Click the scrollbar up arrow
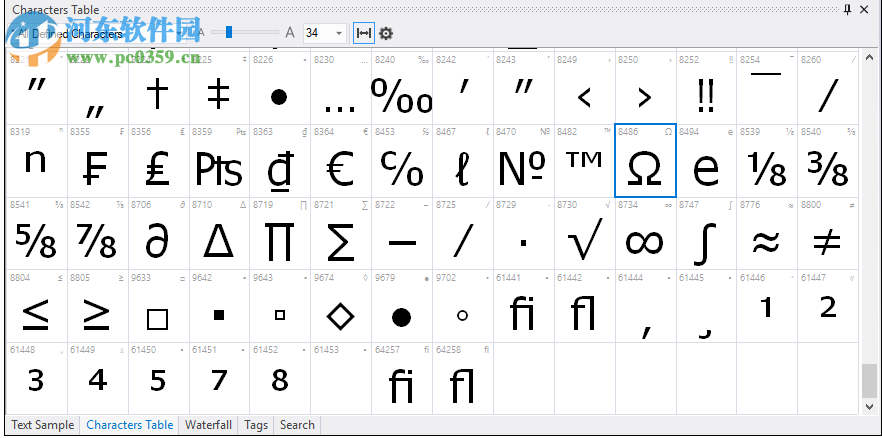 coord(869,57)
